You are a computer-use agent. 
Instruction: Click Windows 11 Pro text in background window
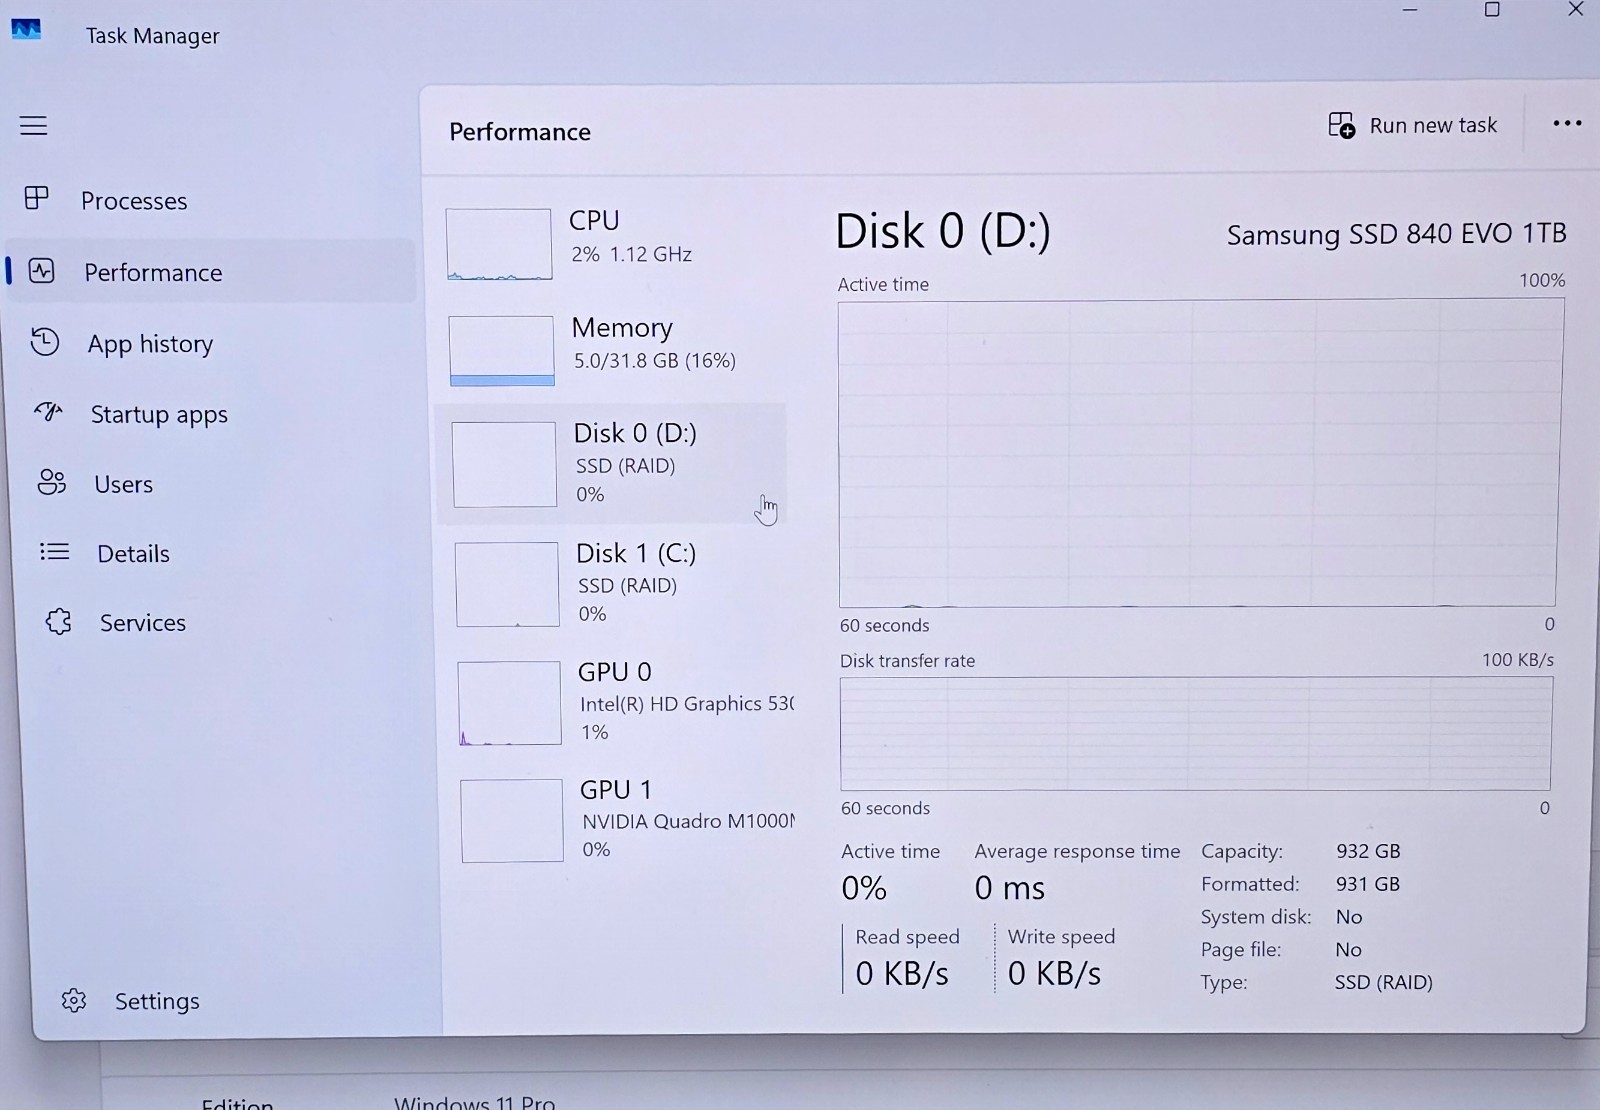tap(475, 1101)
